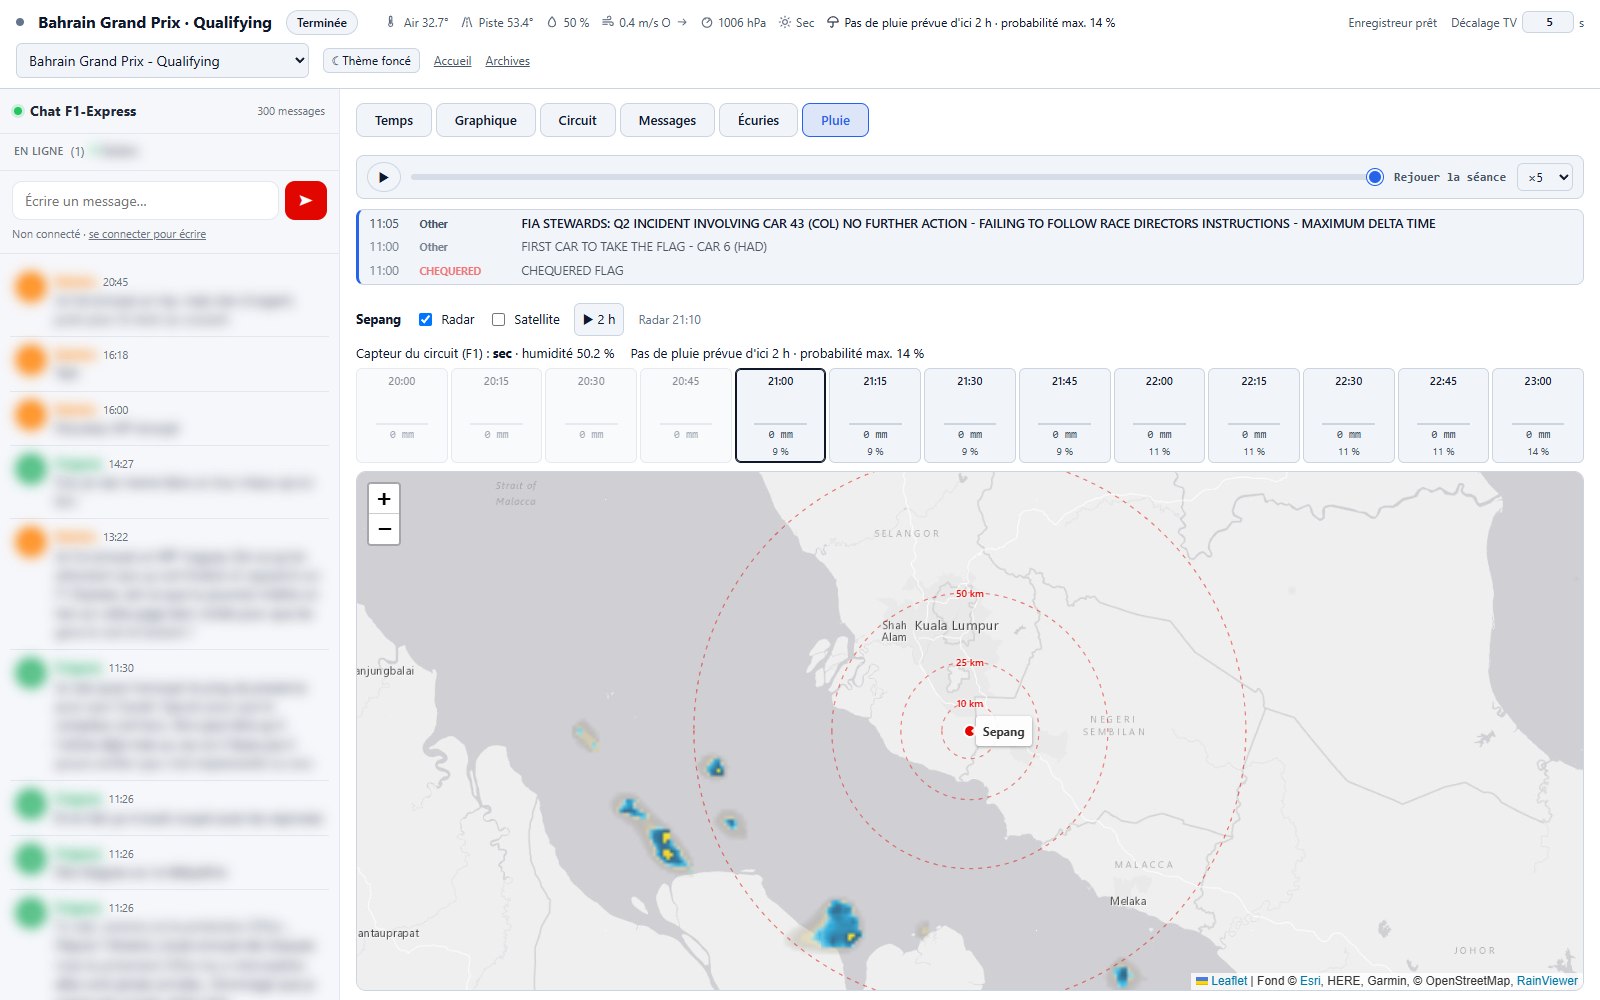Image resolution: width=1600 pixels, height=1000 pixels.
Task: Switch to dark theme
Action: pos(371,61)
